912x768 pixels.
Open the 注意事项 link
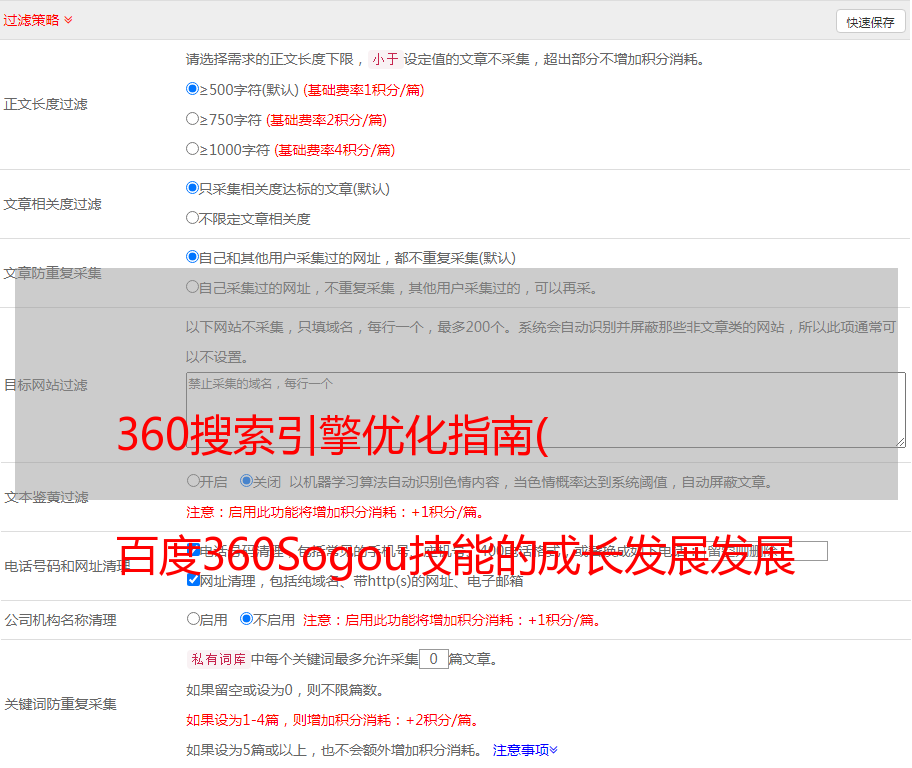click(525, 750)
